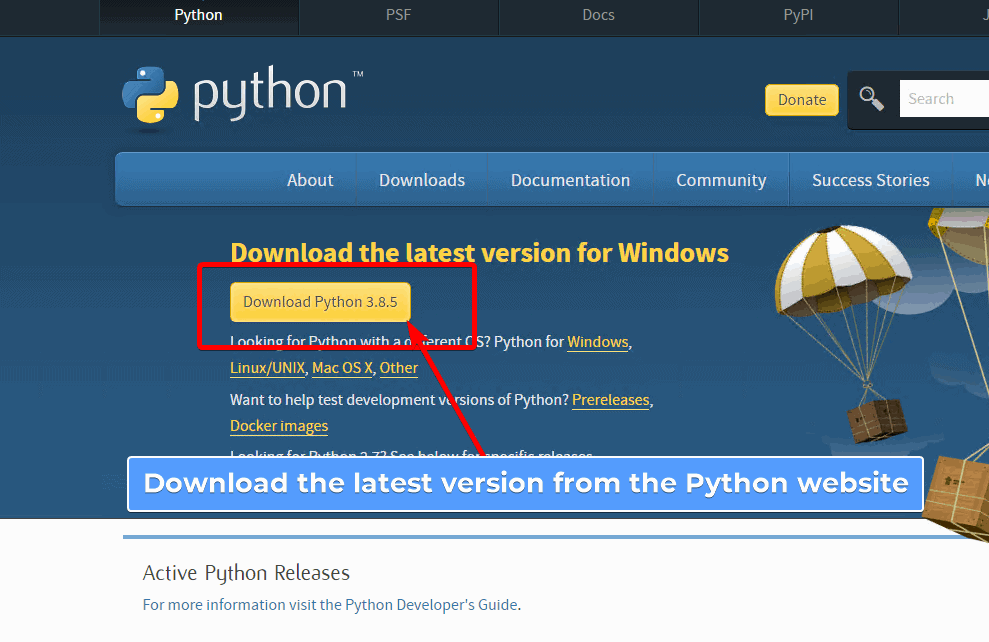Screen dimensions: 989x642
Task: Follow the Mac OS X download link
Action: pyautogui.click(x=342, y=368)
